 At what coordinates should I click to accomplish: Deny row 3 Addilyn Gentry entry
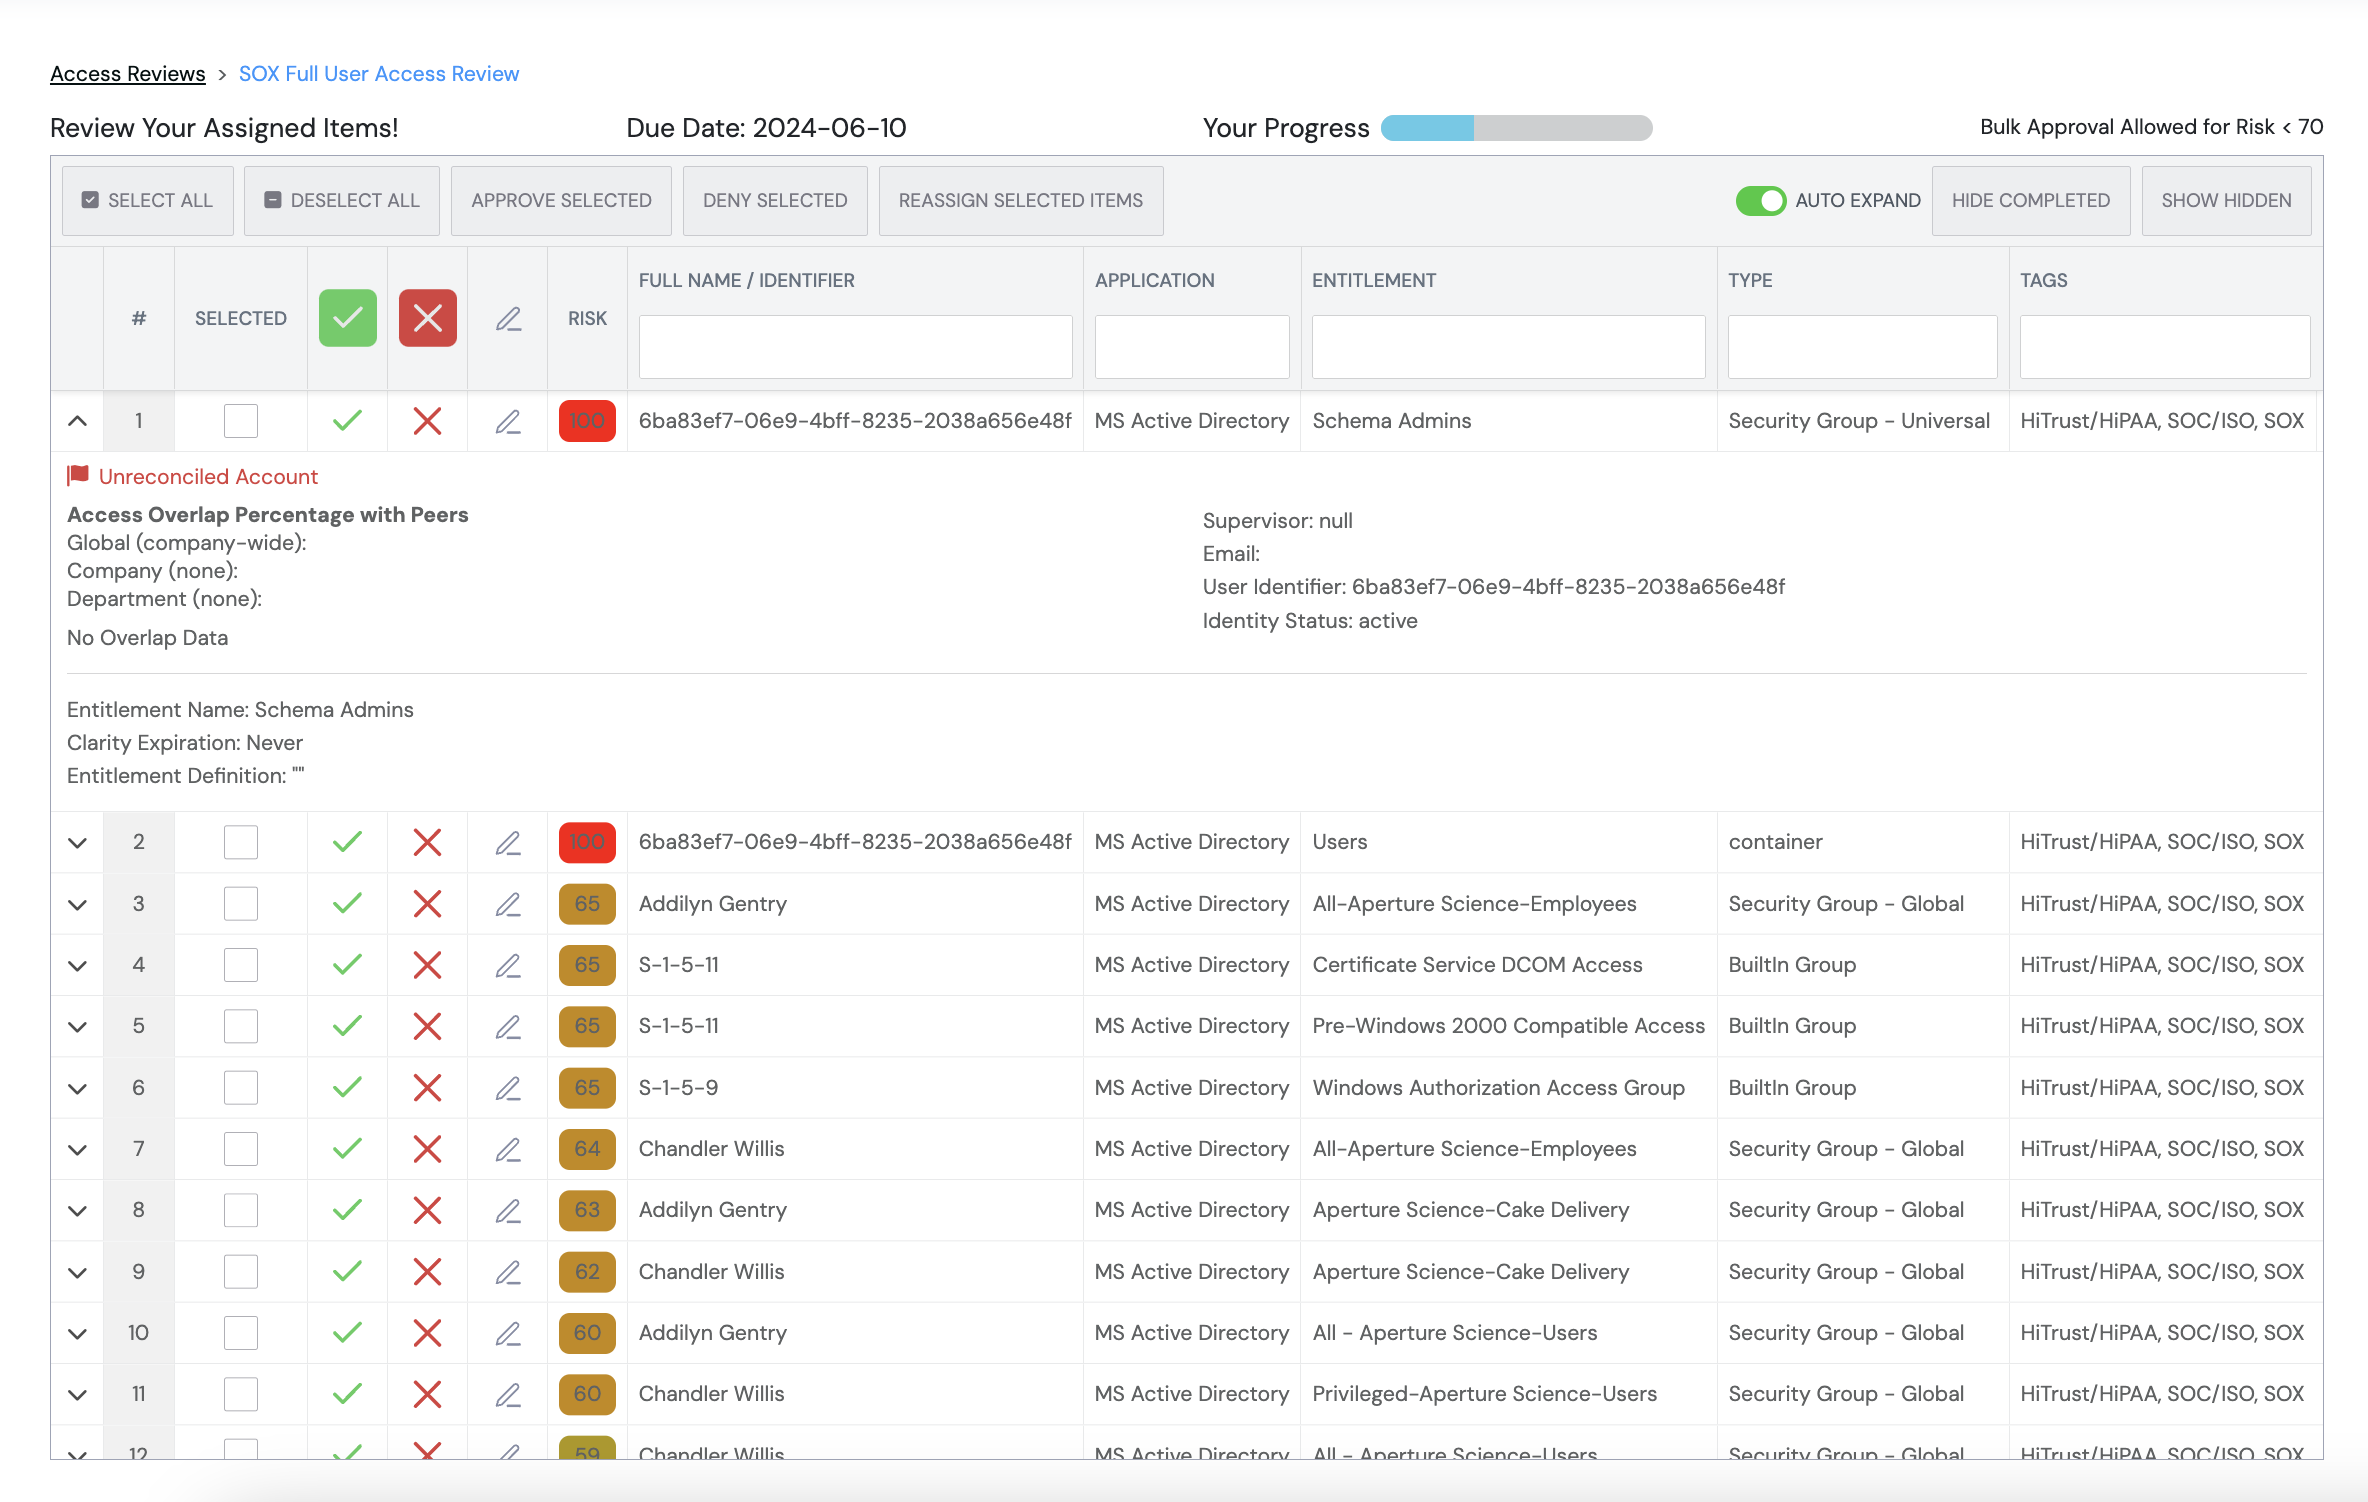point(427,904)
